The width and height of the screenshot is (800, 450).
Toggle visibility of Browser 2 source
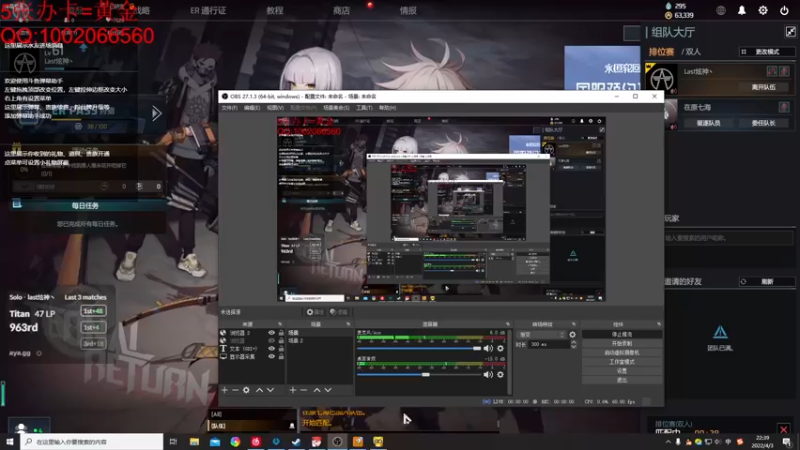pyautogui.click(x=271, y=333)
